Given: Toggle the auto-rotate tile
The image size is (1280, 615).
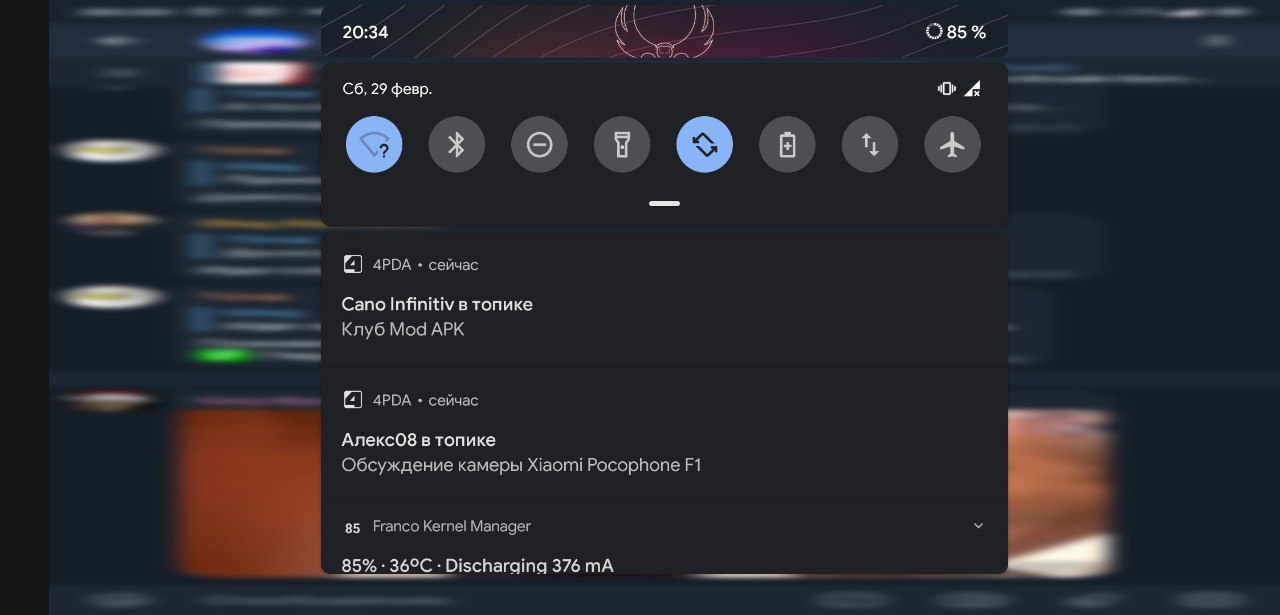Looking at the screenshot, I should pyautogui.click(x=705, y=145).
